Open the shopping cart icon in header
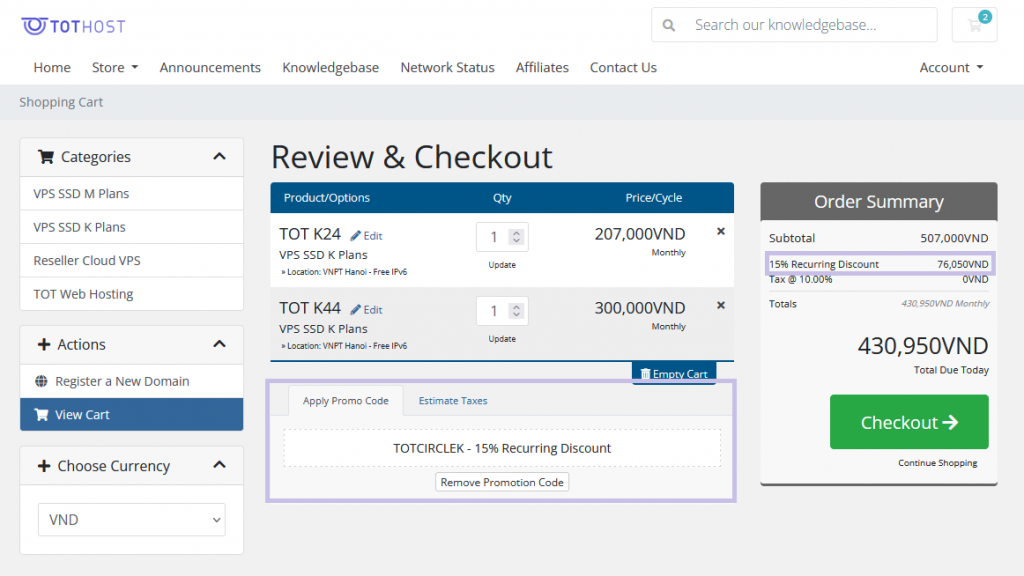The width and height of the screenshot is (1024, 576). click(974, 25)
